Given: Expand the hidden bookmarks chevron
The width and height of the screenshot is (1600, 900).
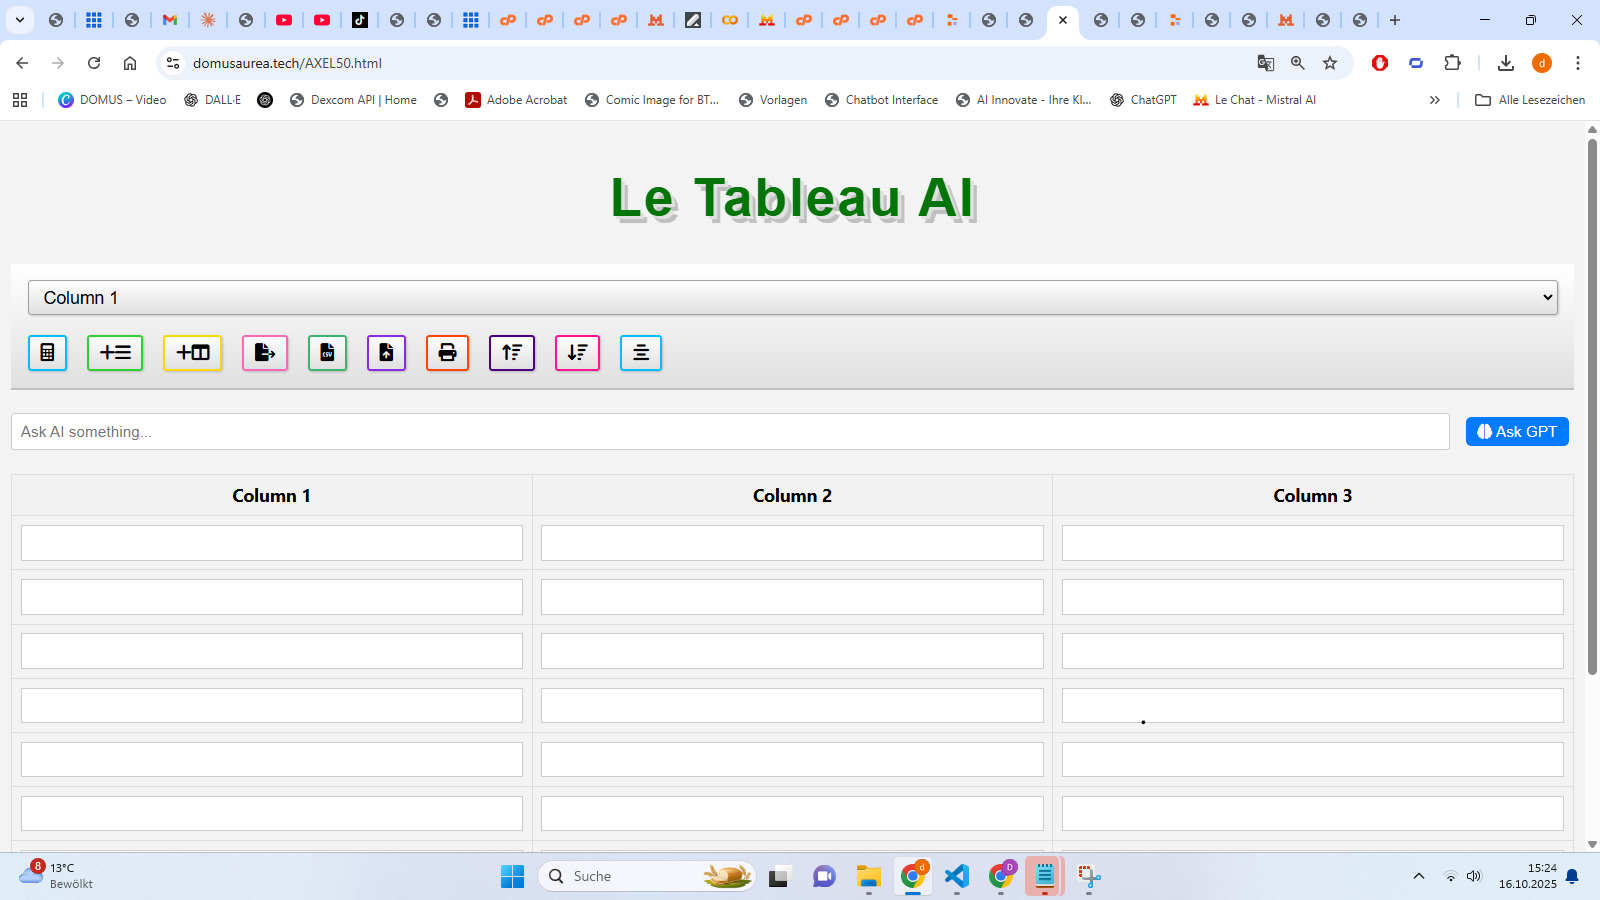Looking at the screenshot, I should click(1435, 99).
